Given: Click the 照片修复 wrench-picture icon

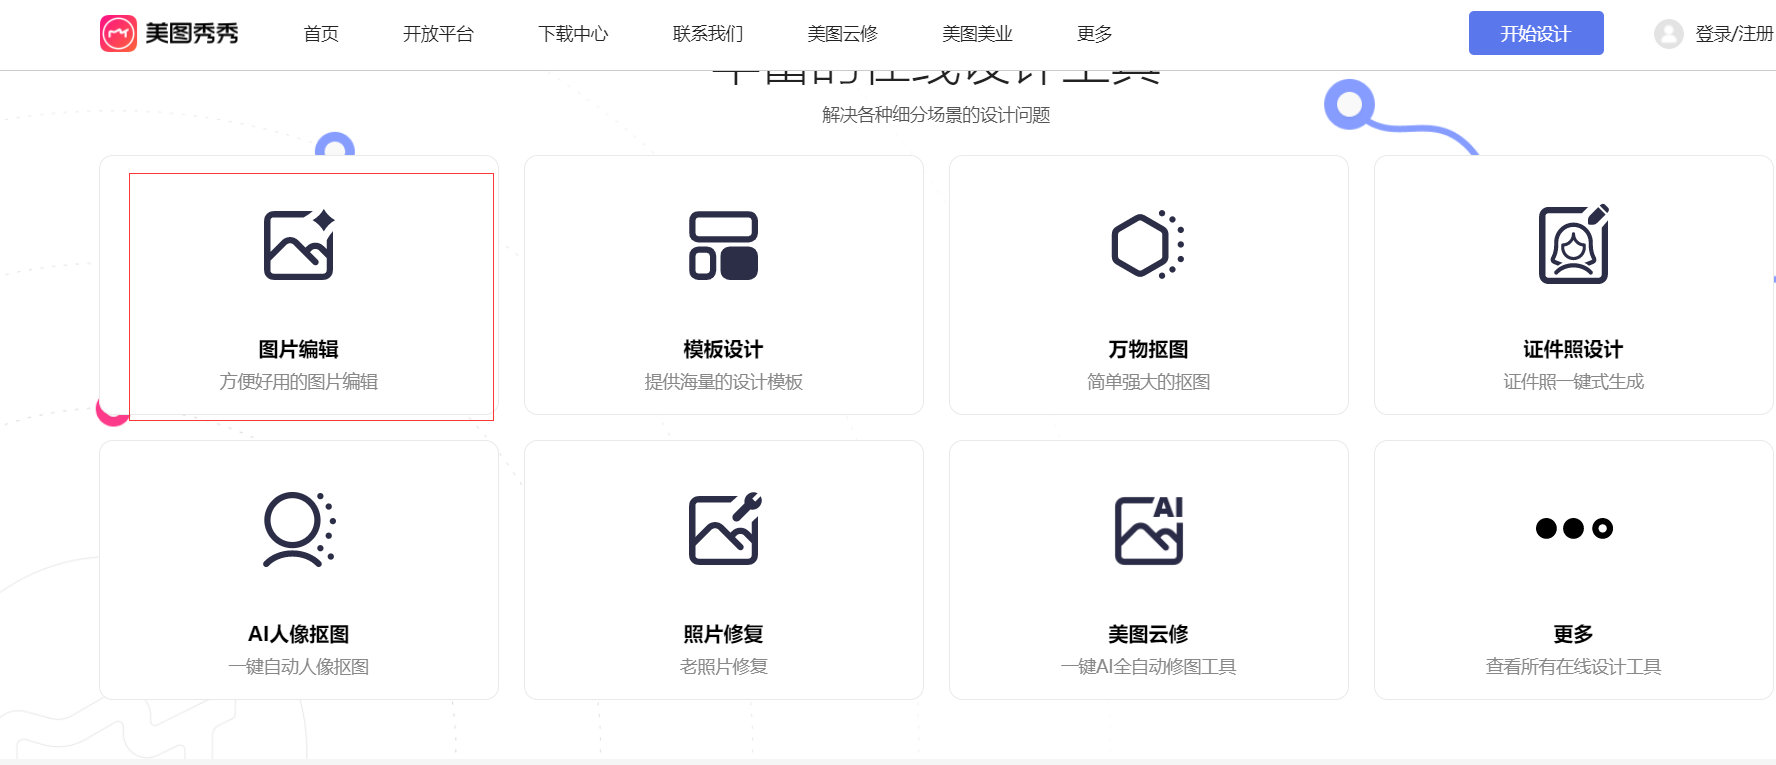Looking at the screenshot, I should tap(725, 529).
